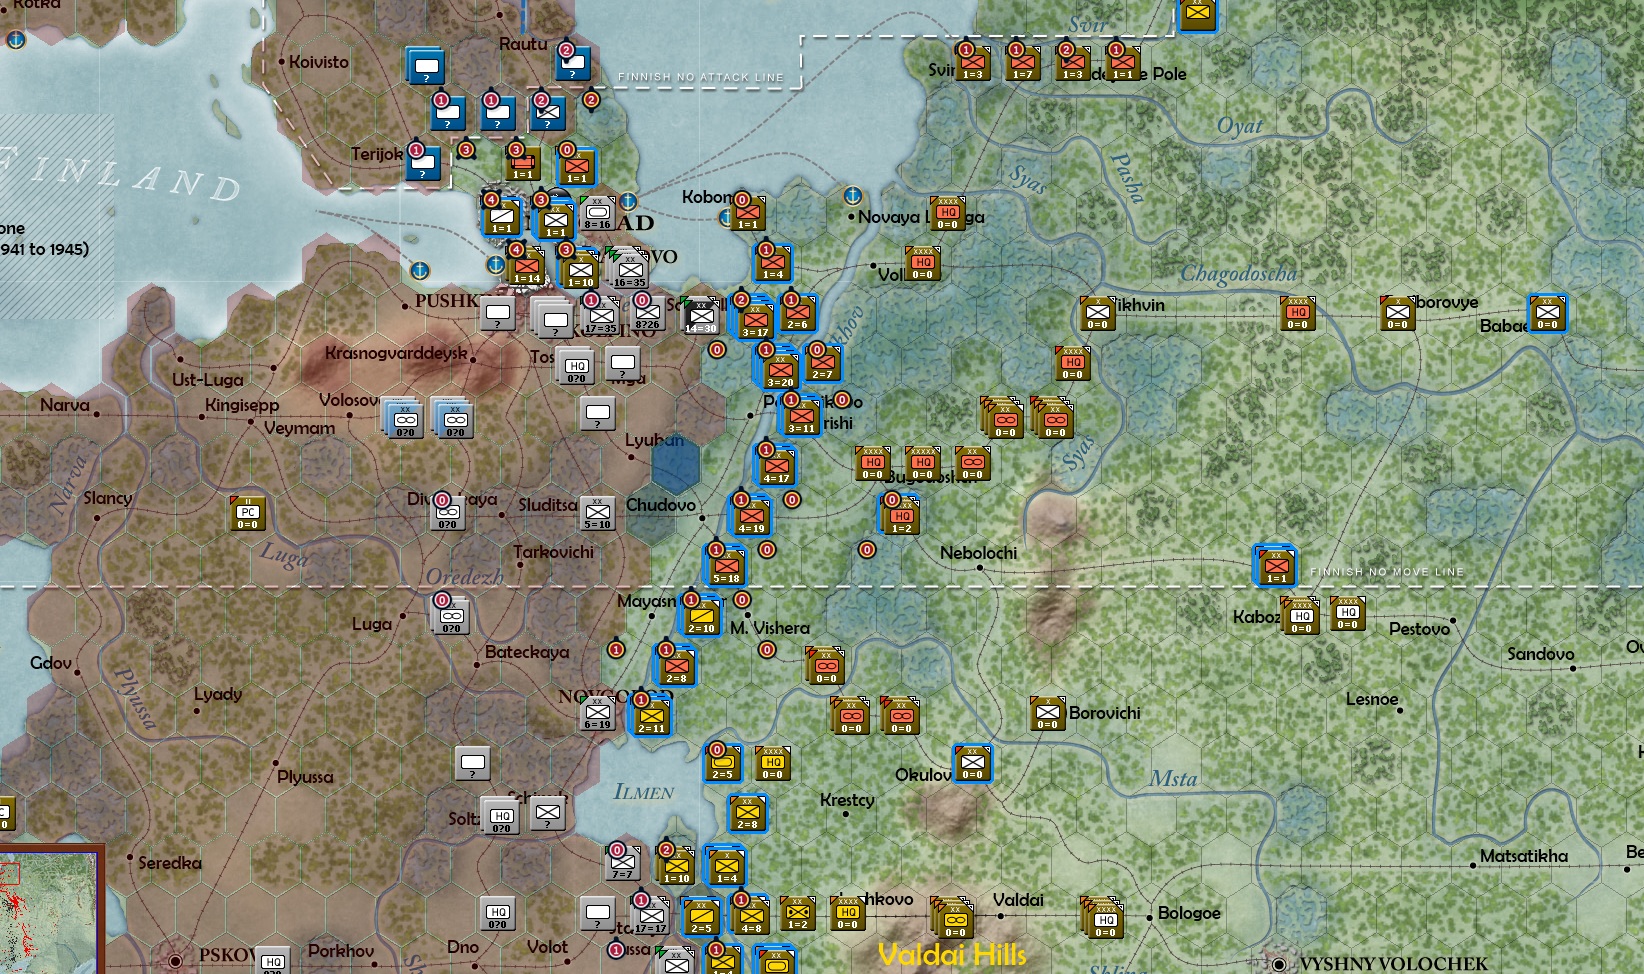Click the Gdov town label
Screen dimensions: 1644x974
click(50, 663)
